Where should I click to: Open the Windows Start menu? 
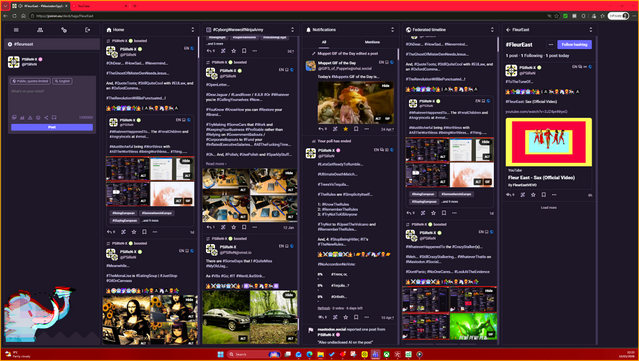(x=220, y=354)
